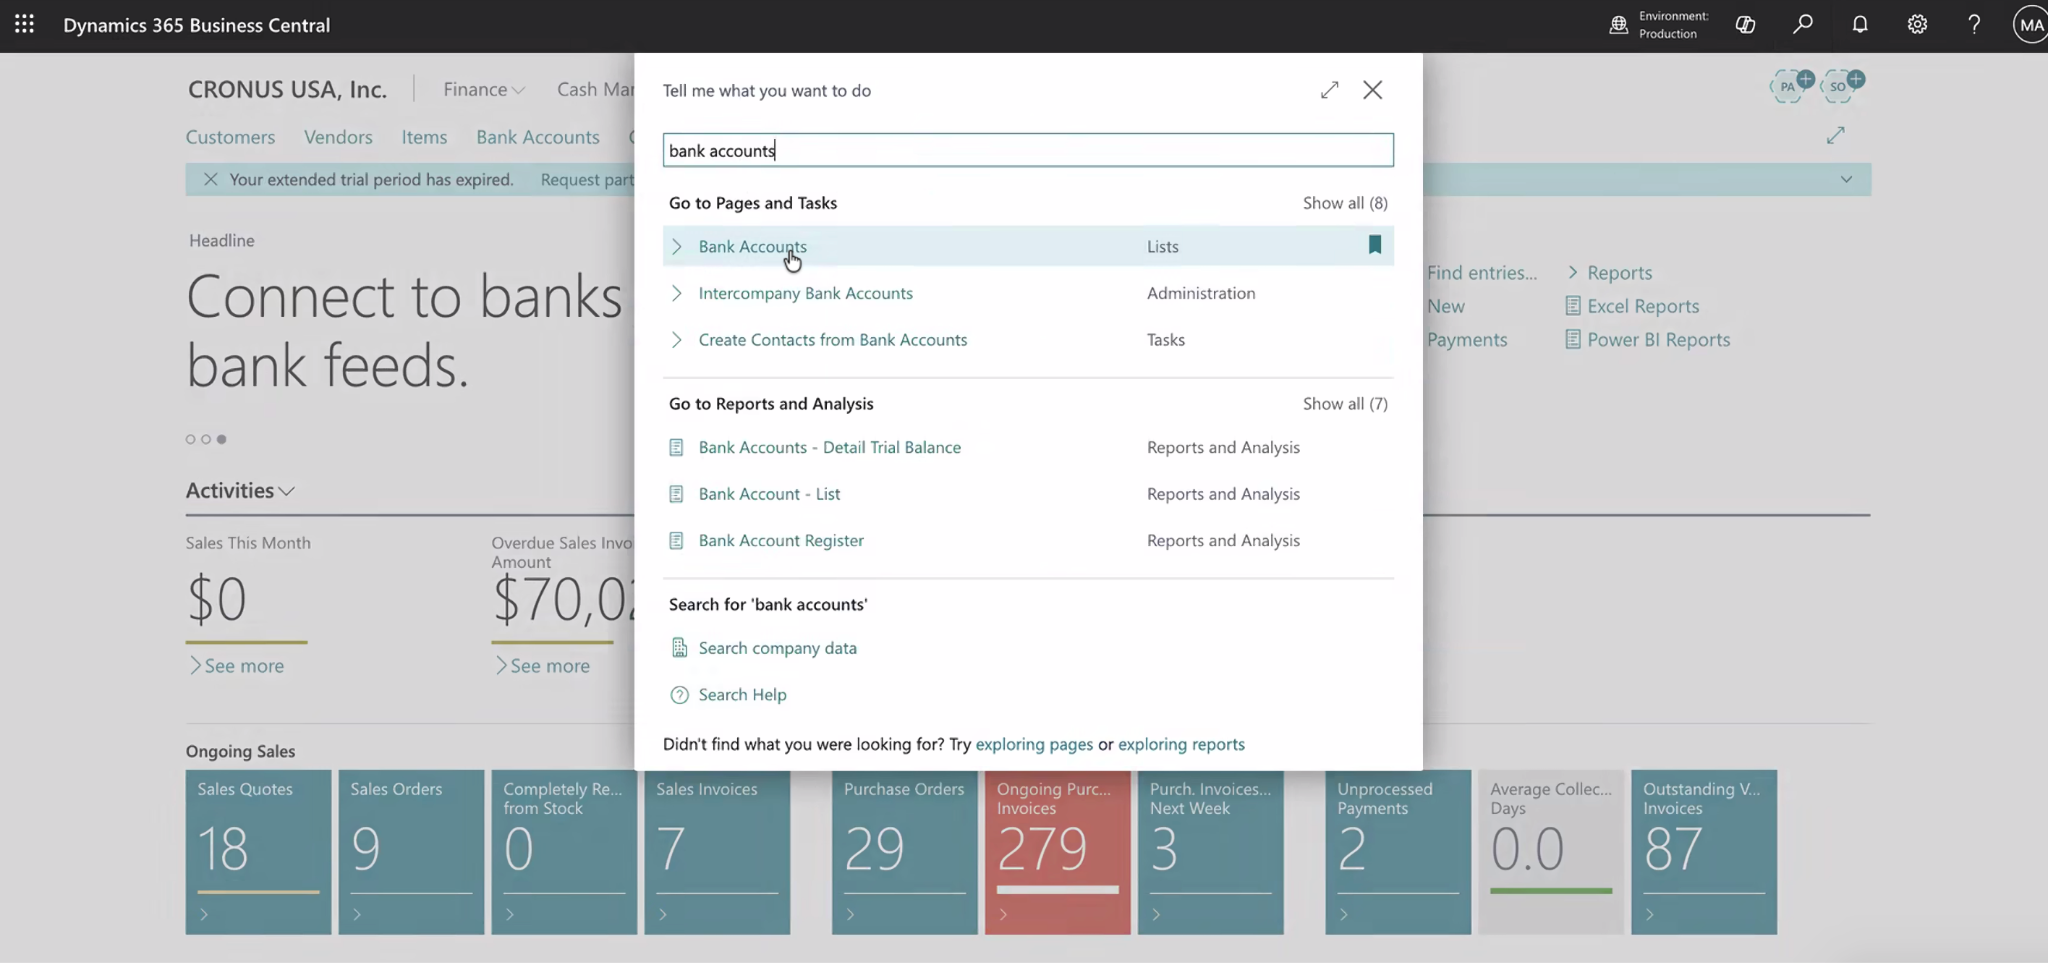2048x963 pixels.
Task: Click the search text input field
Action: tap(1027, 150)
